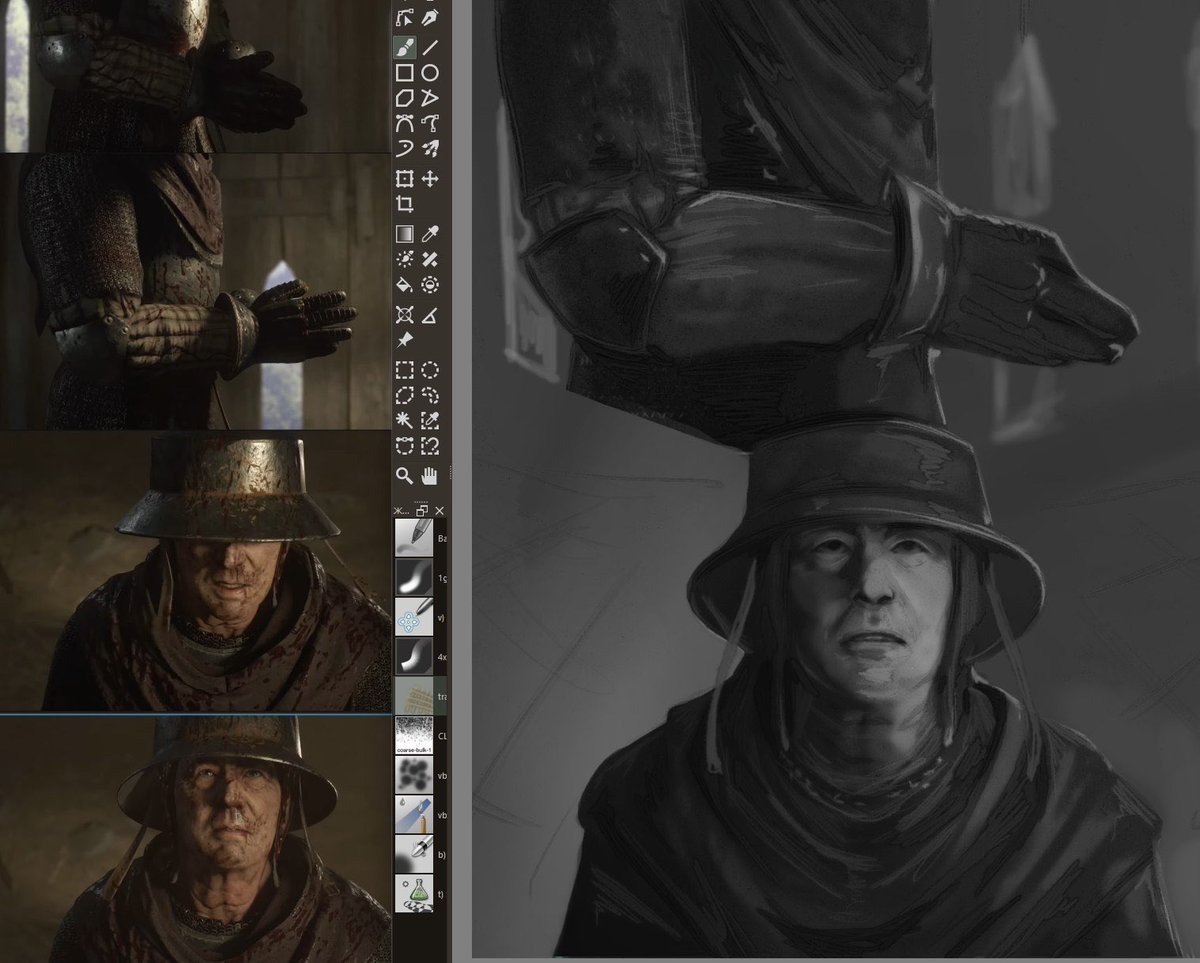Select the Measure angle tool
1200x963 pixels.
tap(430, 315)
